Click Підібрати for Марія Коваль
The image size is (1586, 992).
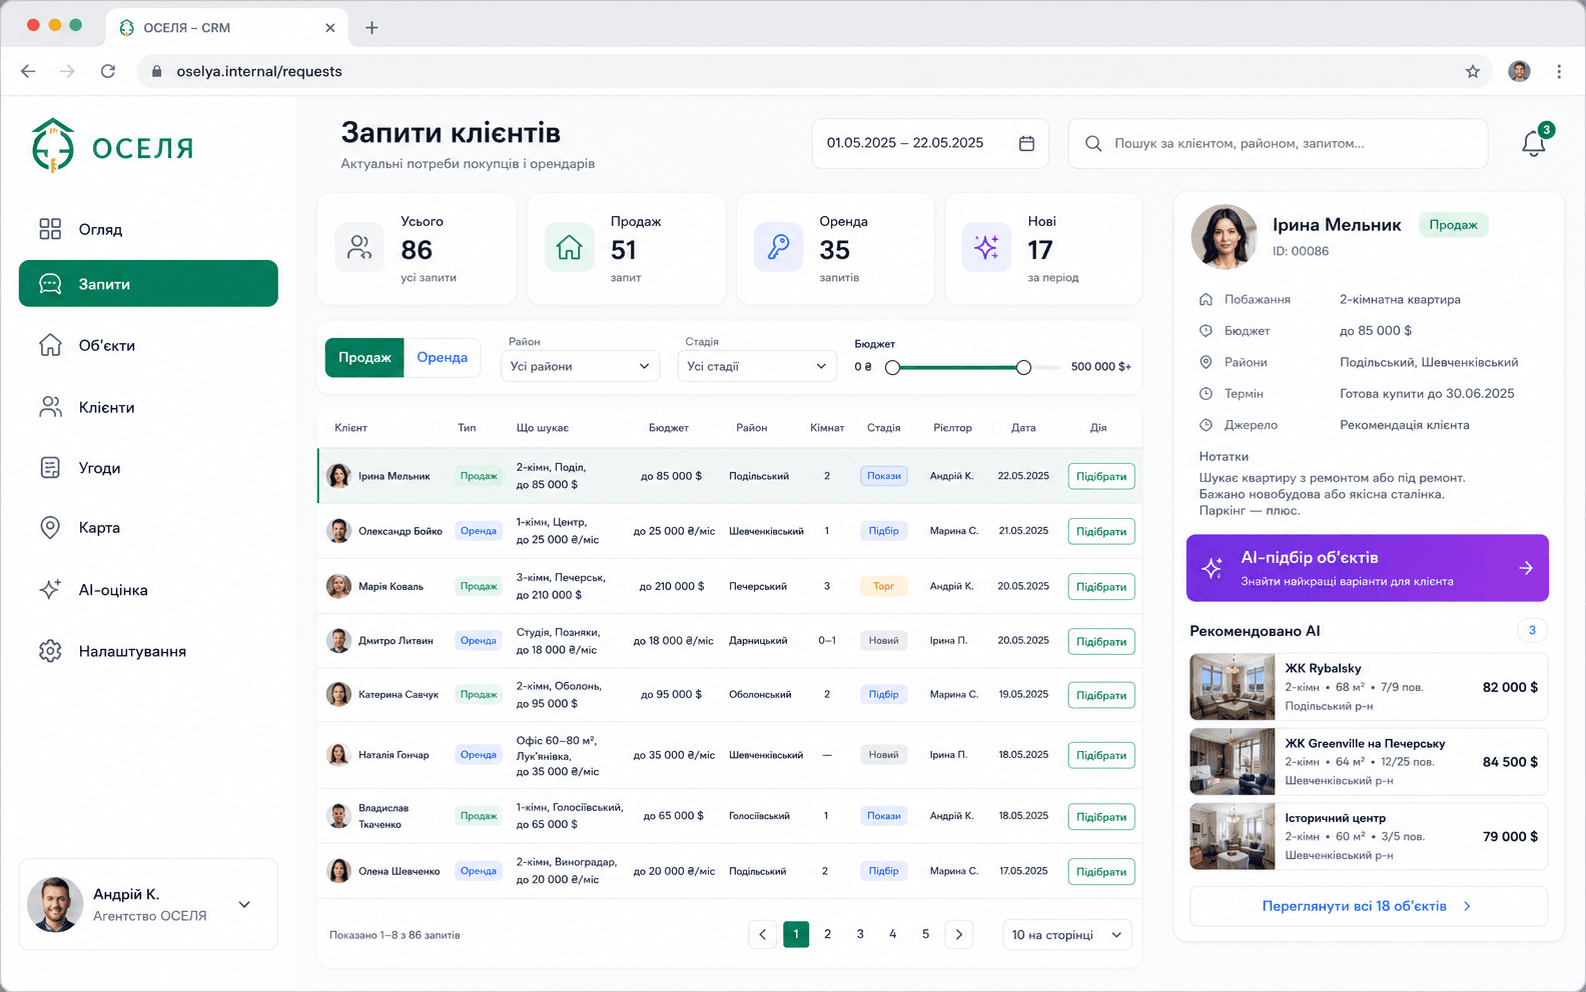[1101, 586]
